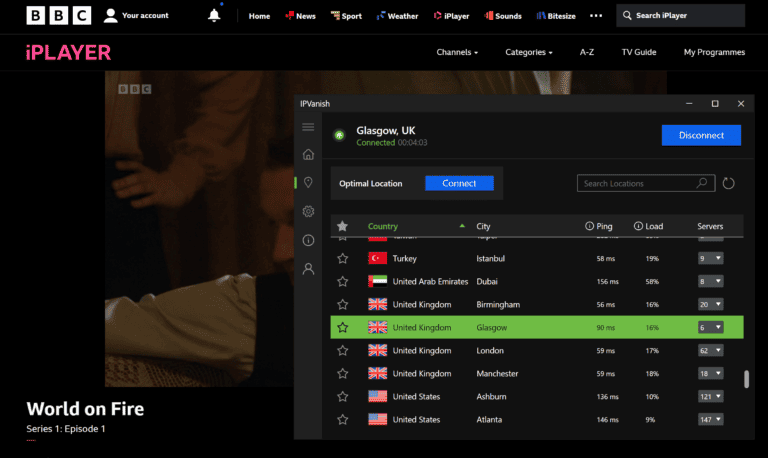The image size is (768, 458).
Task: Click the refresh server list icon
Action: click(728, 183)
